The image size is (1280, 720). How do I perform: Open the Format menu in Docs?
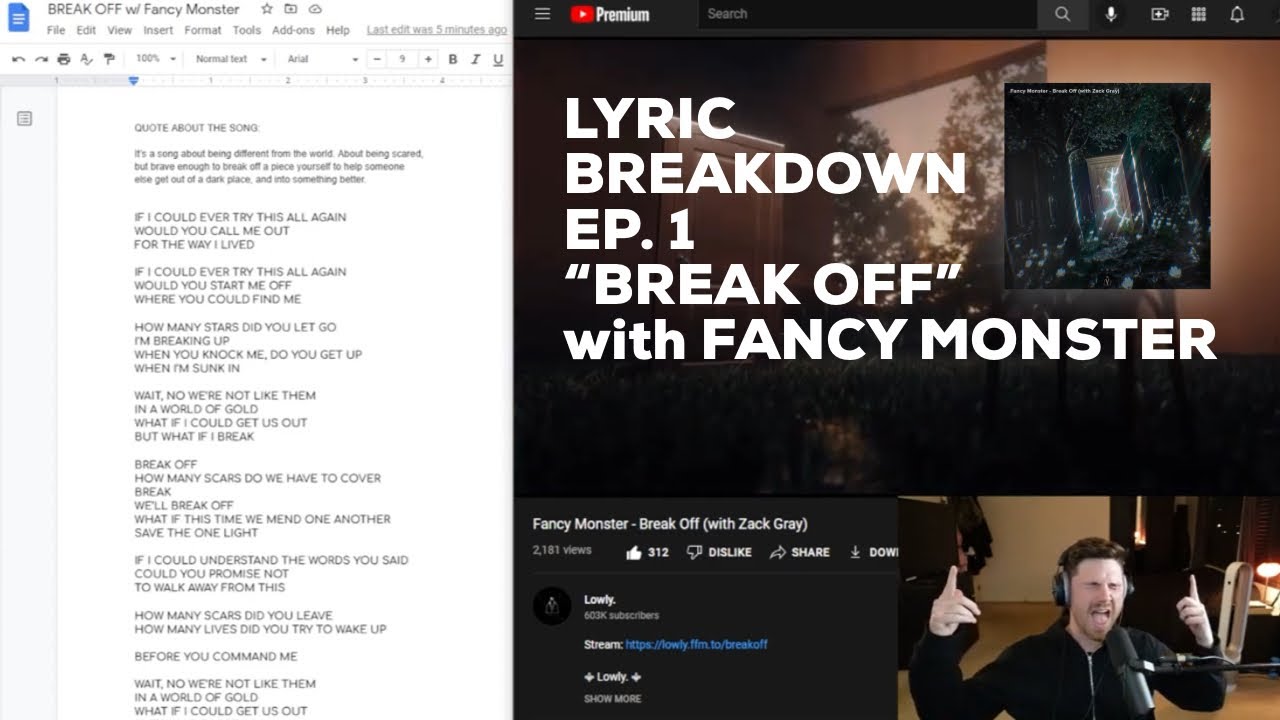click(x=203, y=30)
